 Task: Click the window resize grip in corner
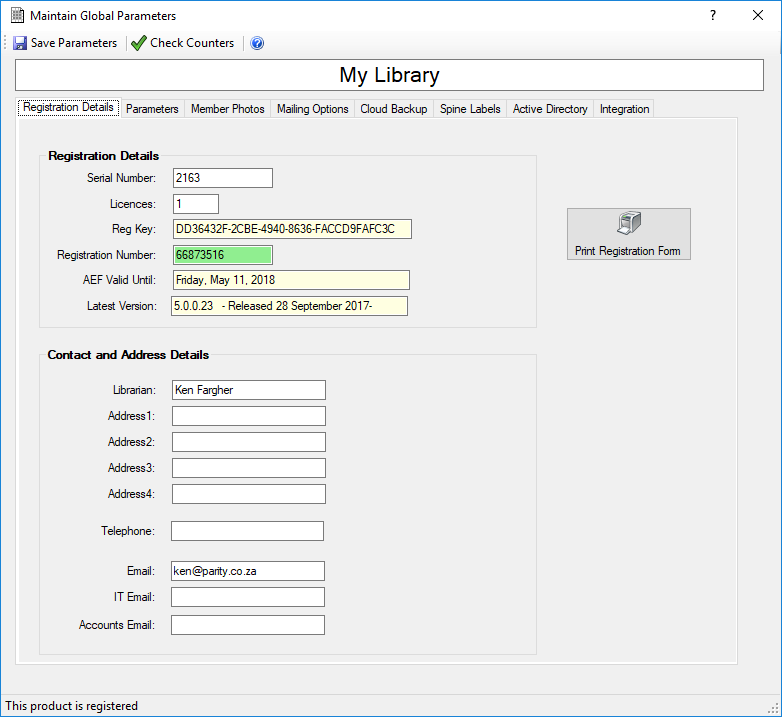(x=774, y=709)
